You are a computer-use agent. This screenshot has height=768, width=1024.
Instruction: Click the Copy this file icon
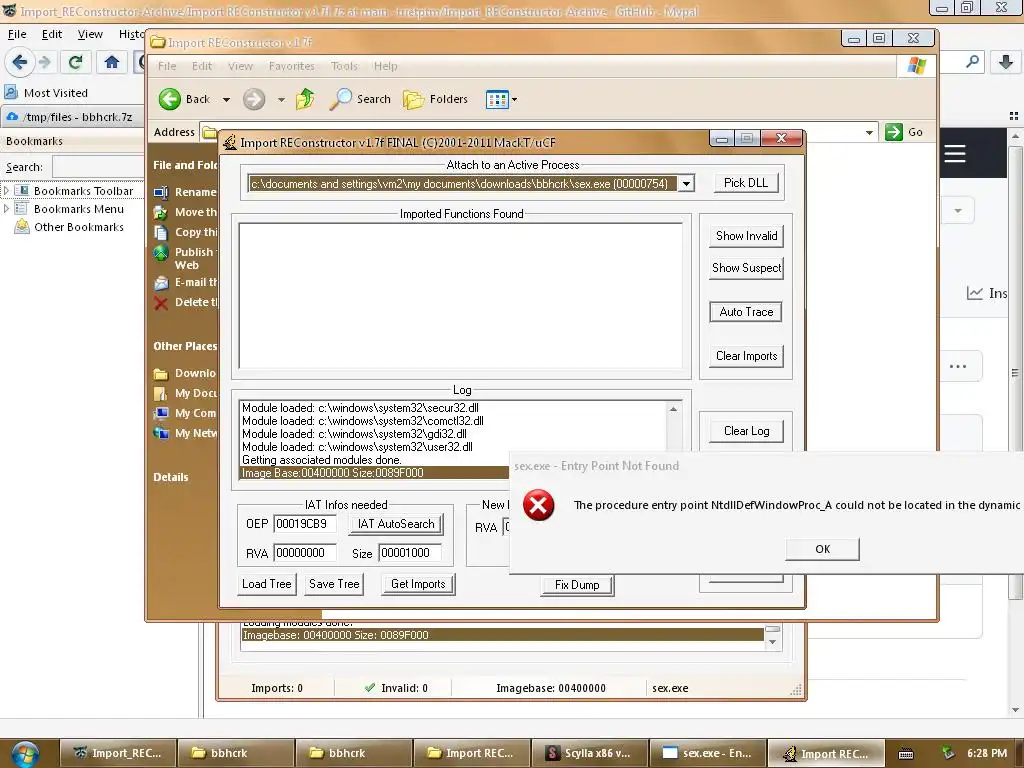point(161,232)
